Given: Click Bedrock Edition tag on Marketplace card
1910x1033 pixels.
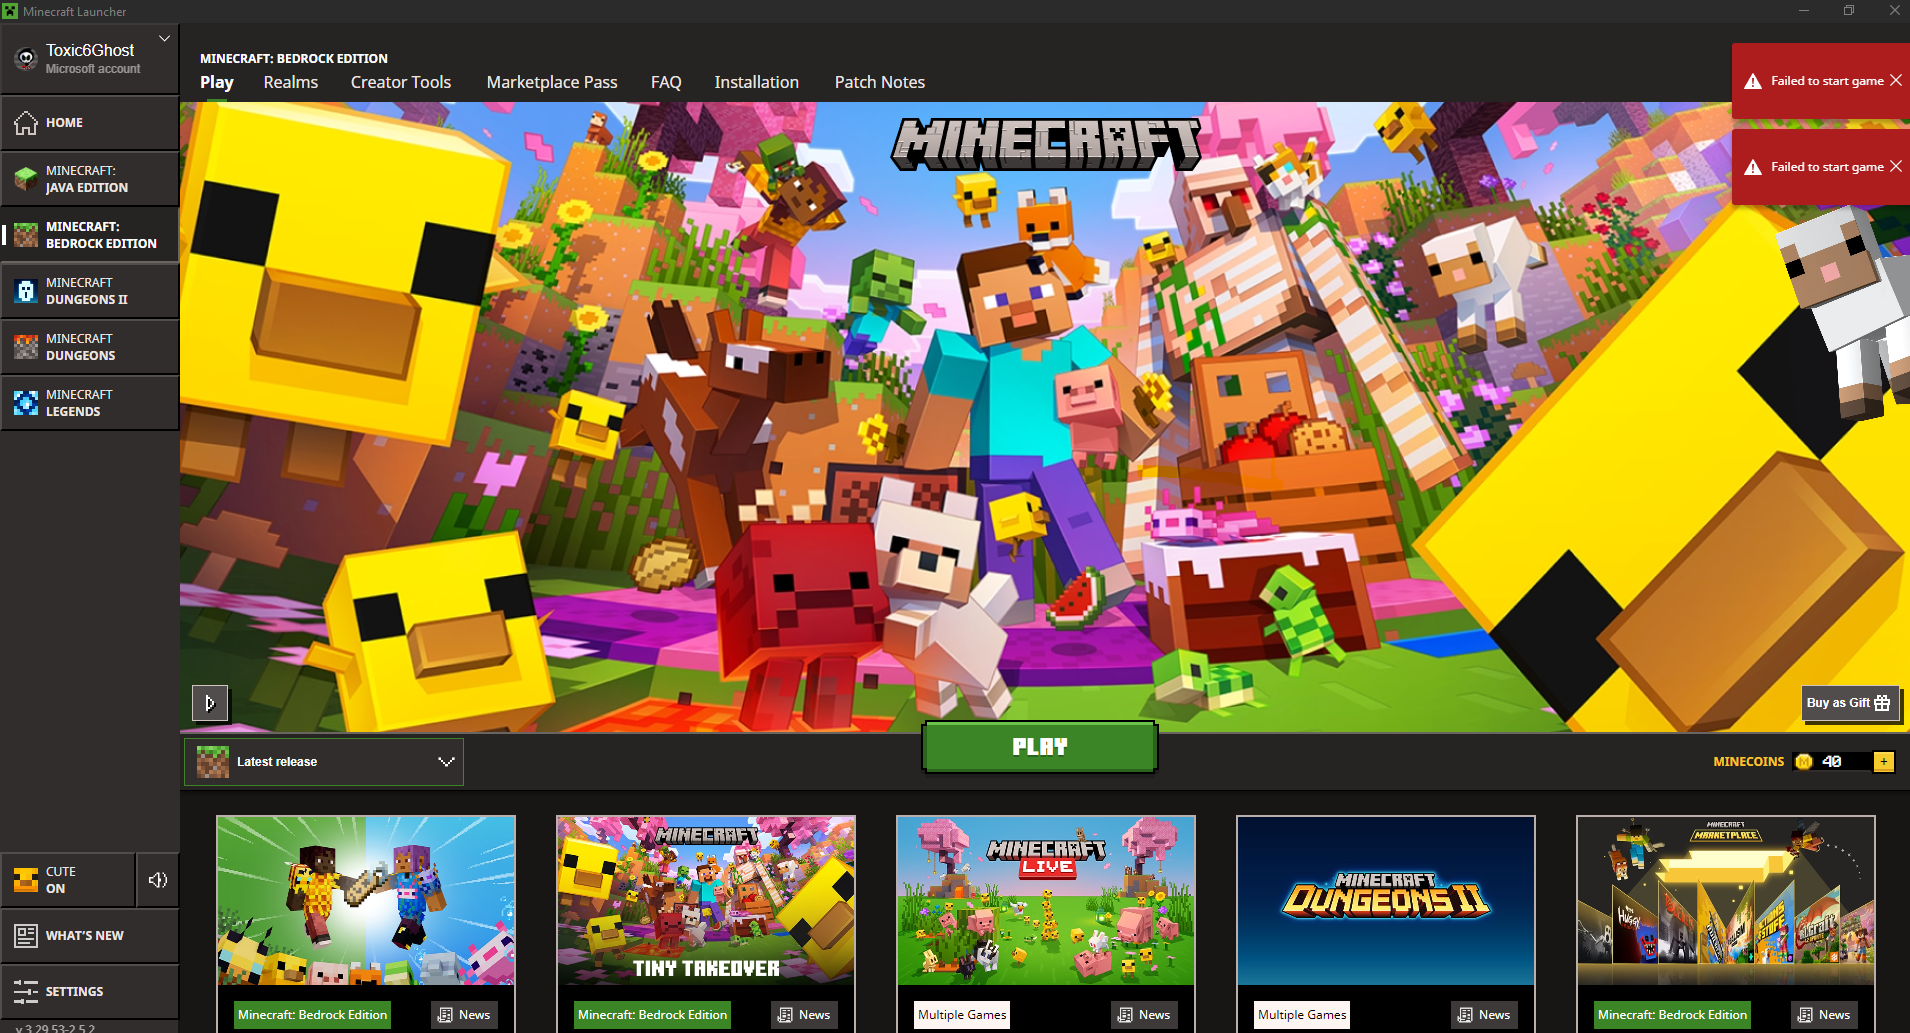Looking at the screenshot, I should coord(1672,1015).
